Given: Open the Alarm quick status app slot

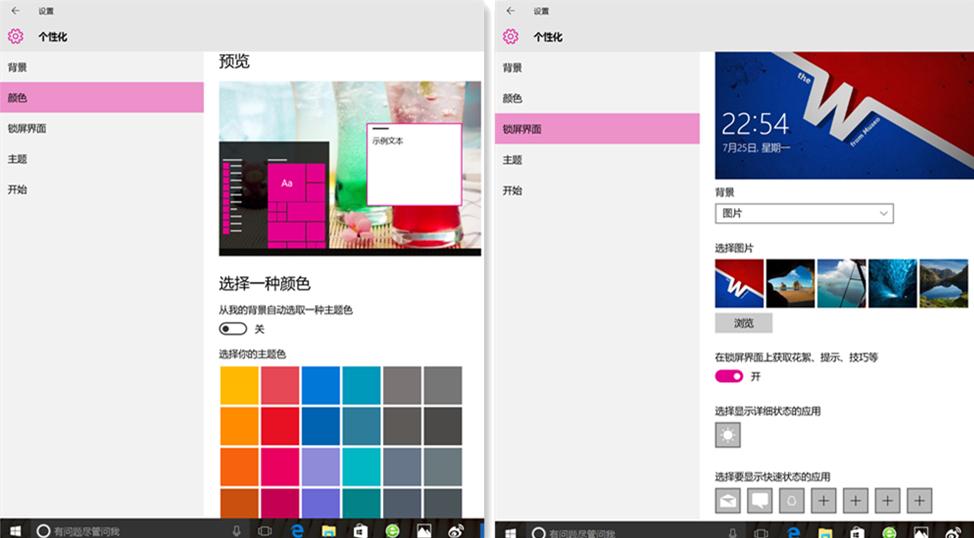Looking at the screenshot, I should pos(791,500).
